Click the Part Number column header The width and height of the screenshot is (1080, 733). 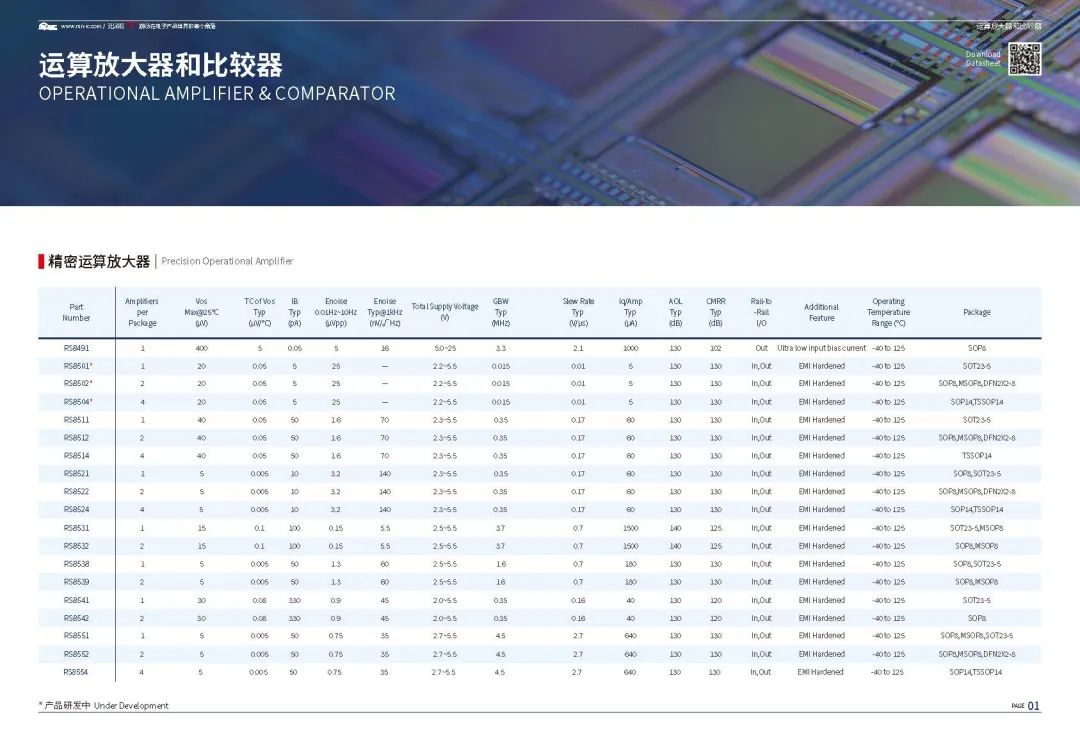(x=76, y=313)
